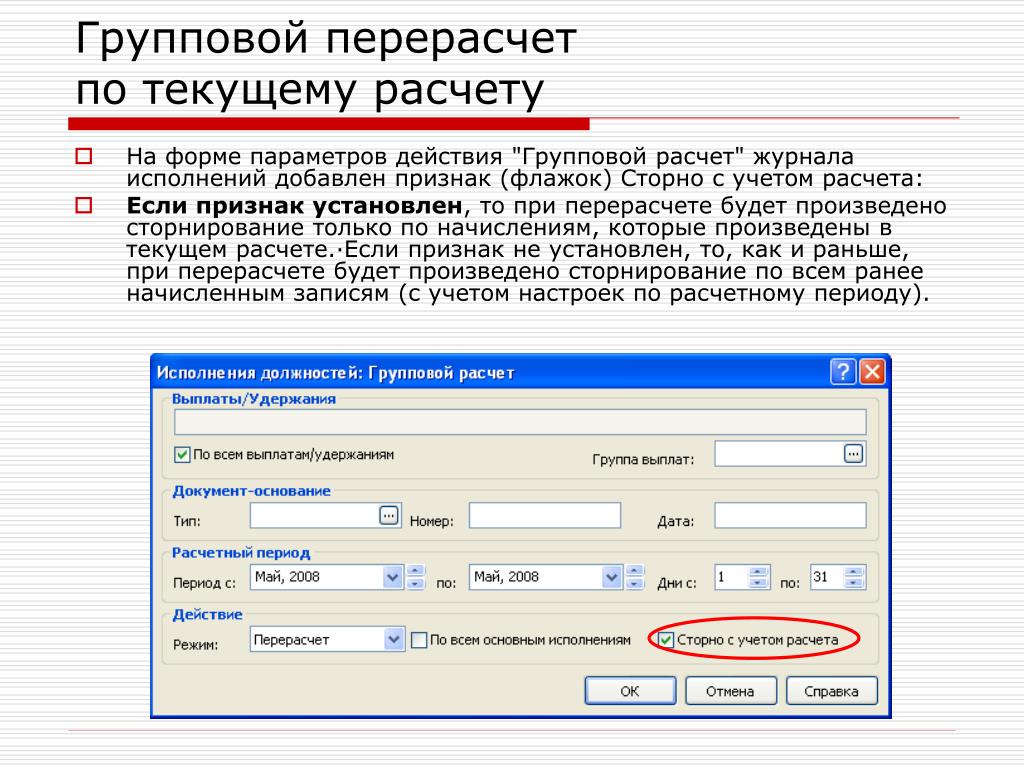Uncheck Сторно с учетом расчета checkbox

(665, 640)
